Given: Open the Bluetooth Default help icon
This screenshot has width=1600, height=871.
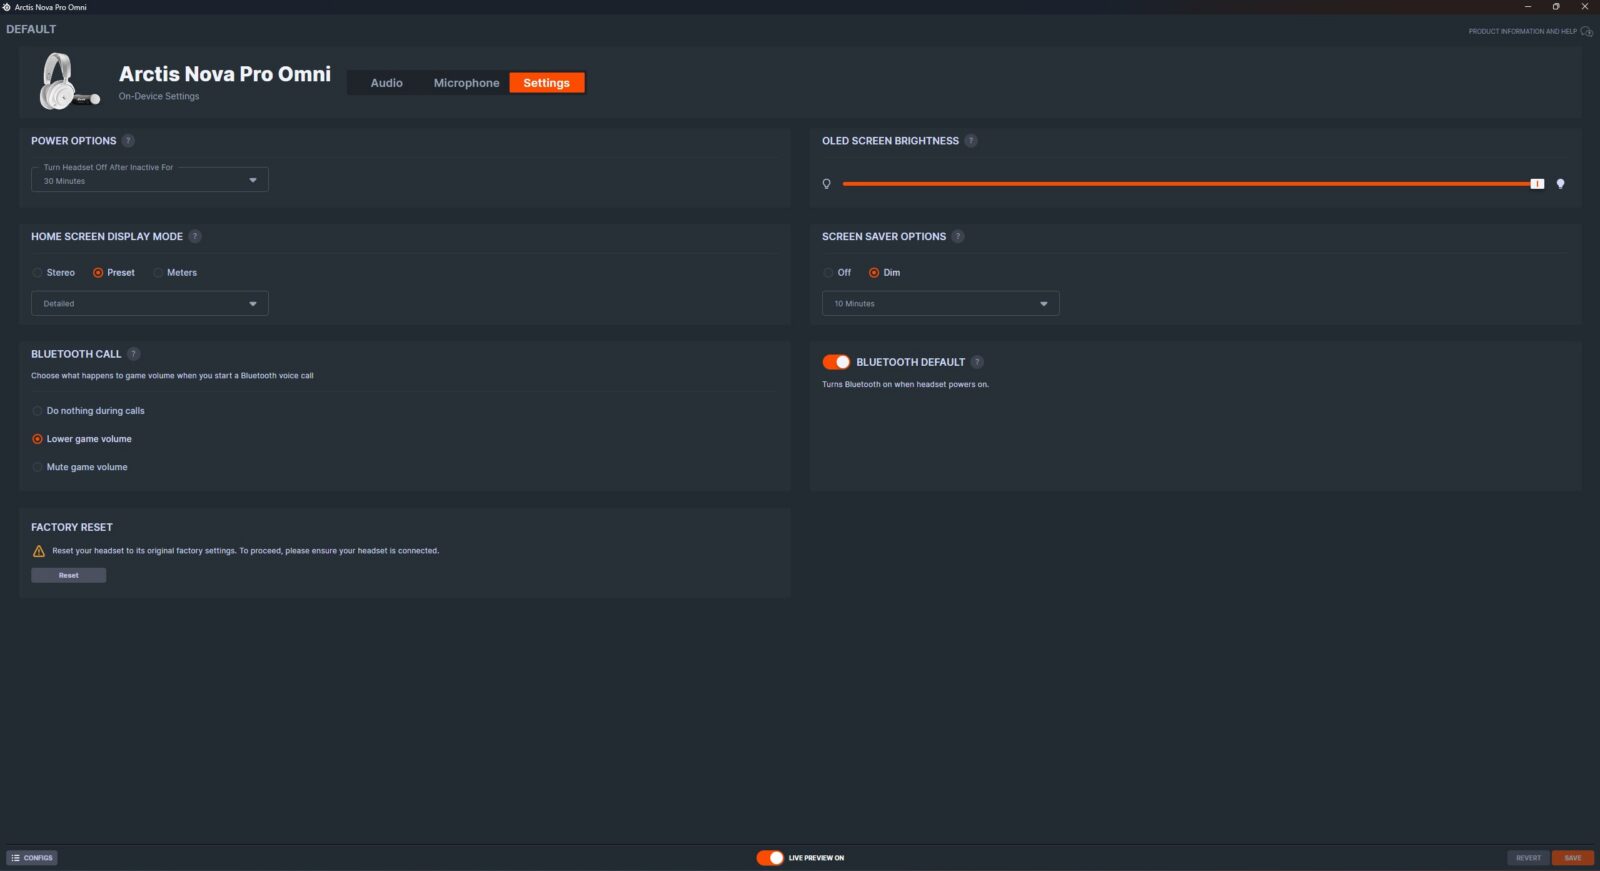Looking at the screenshot, I should click(x=977, y=362).
